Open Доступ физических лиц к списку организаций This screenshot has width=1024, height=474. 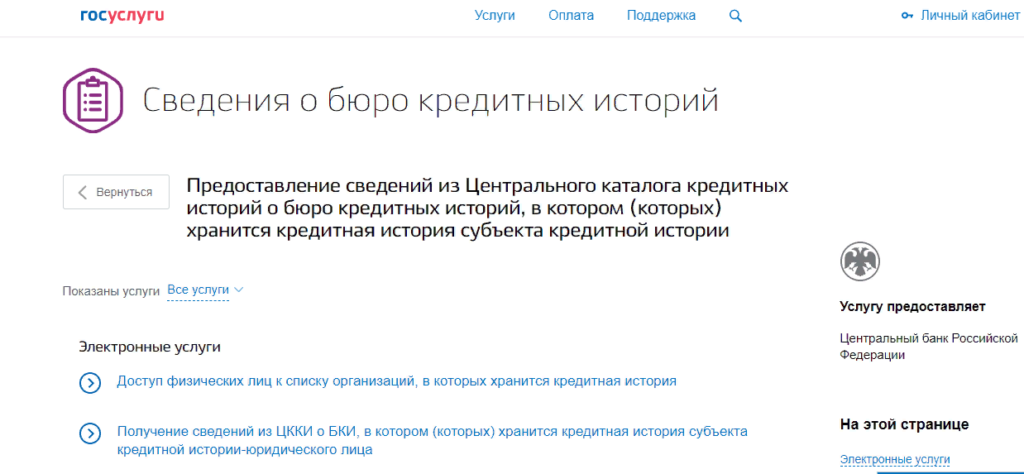(396, 381)
